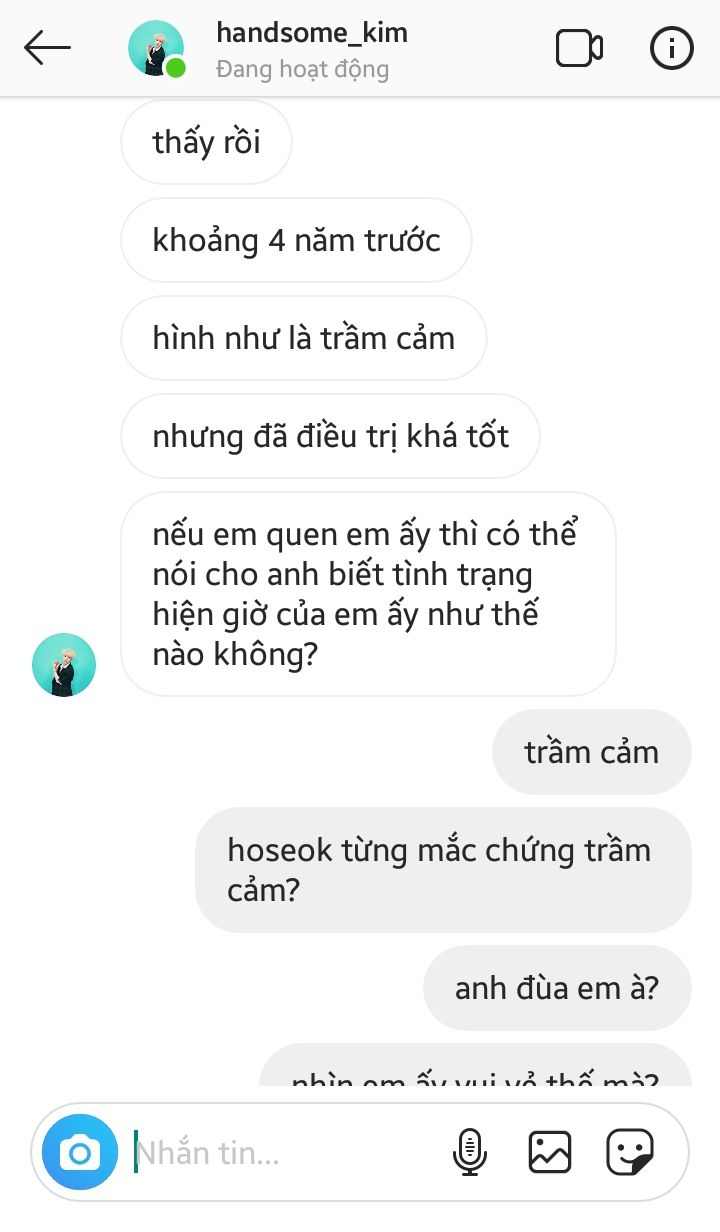Start a video call with handsome_kim
Viewport: 720px width, 1232px height.
coord(579,48)
